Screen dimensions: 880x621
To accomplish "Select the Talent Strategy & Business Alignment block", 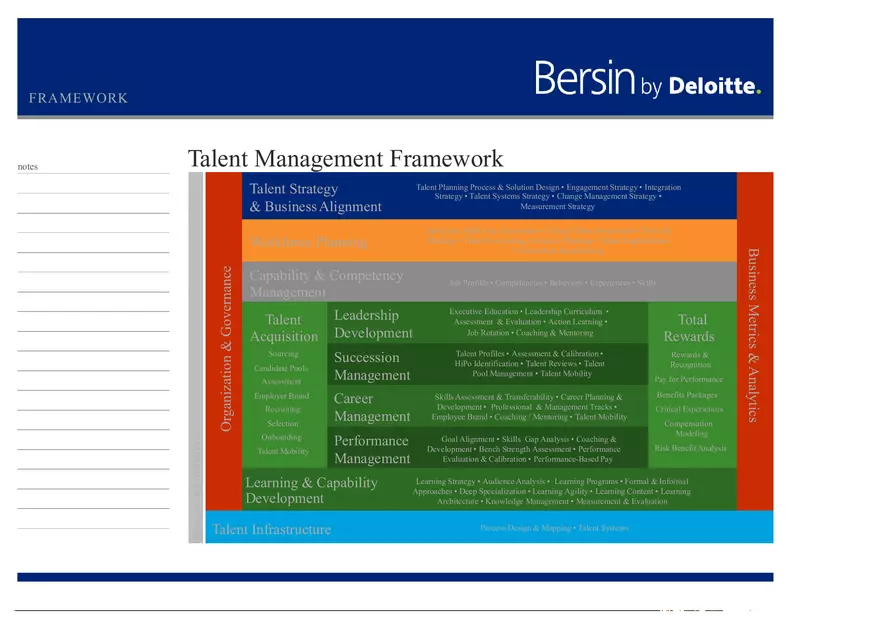I will [315, 197].
